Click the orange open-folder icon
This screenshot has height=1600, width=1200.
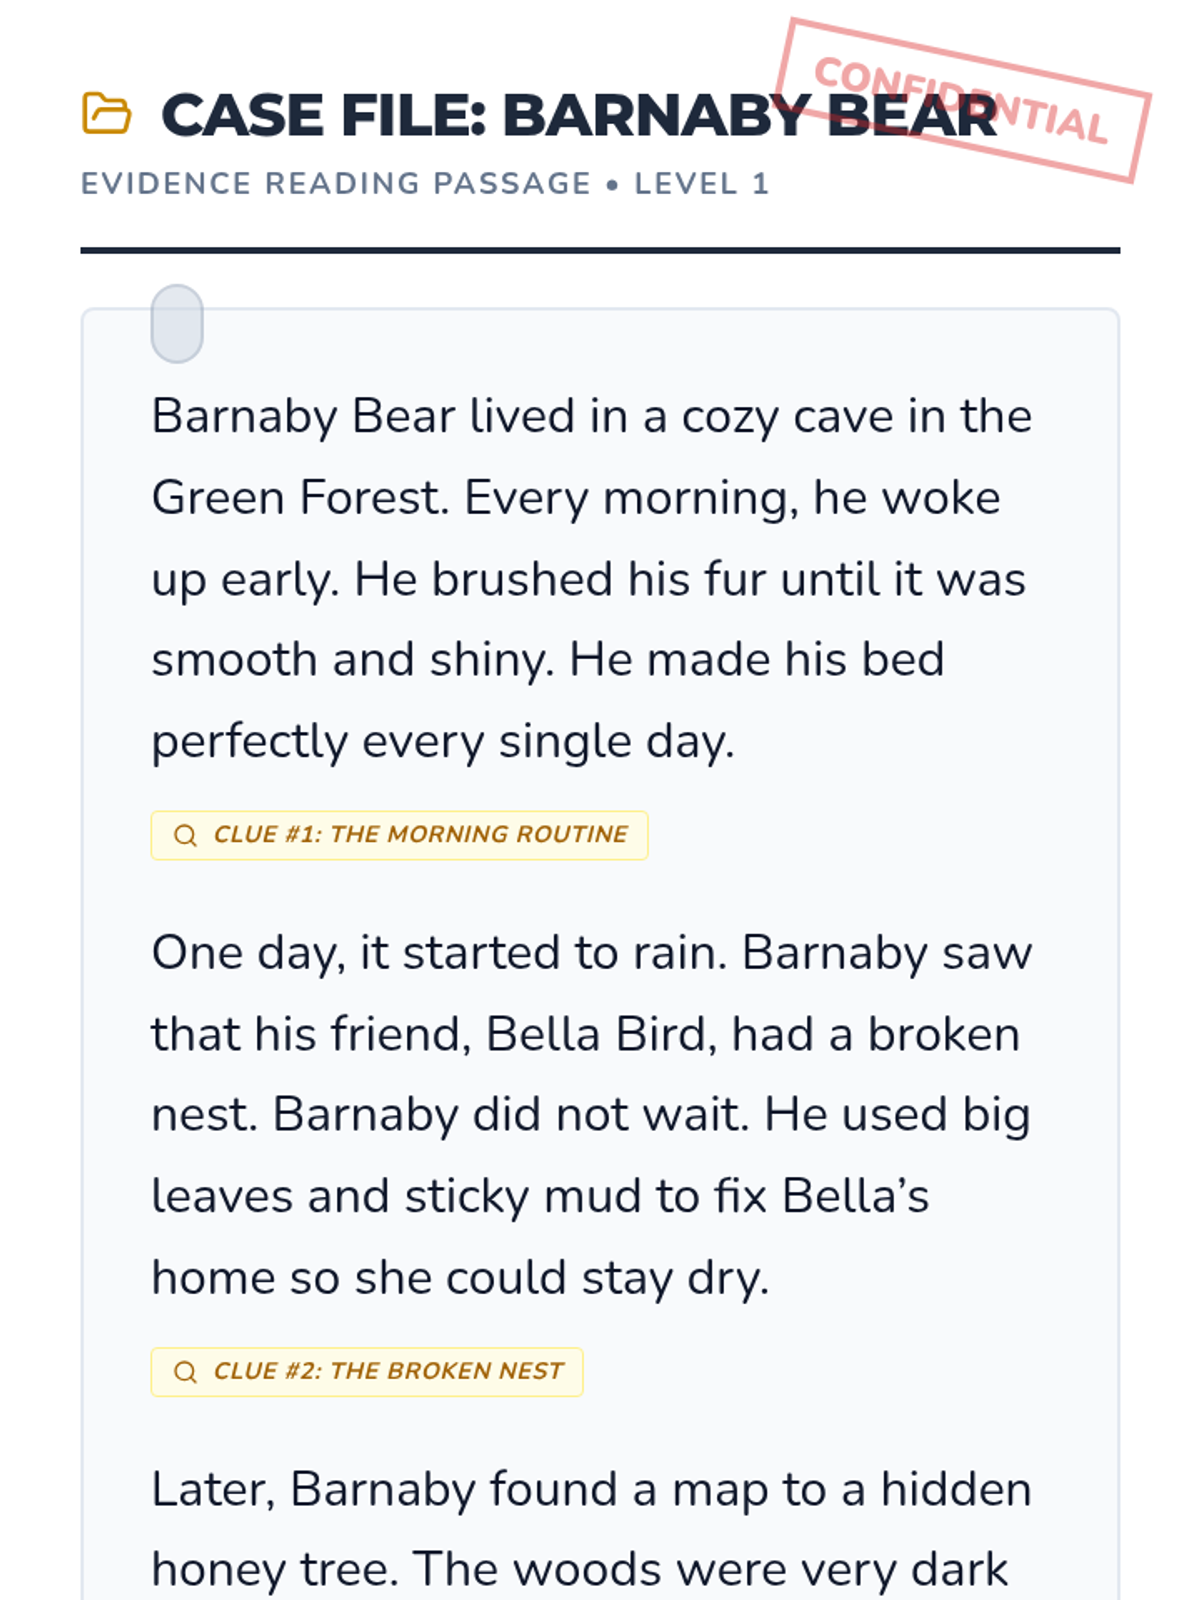106,113
